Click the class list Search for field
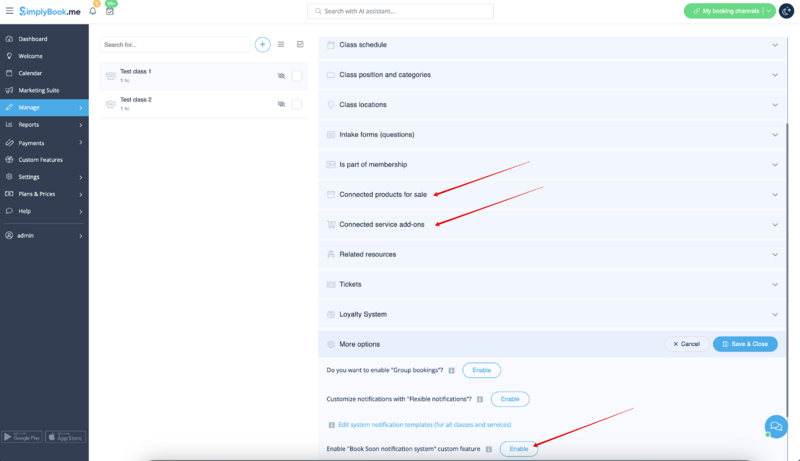The height and width of the screenshot is (461, 800). (x=175, y=45)
